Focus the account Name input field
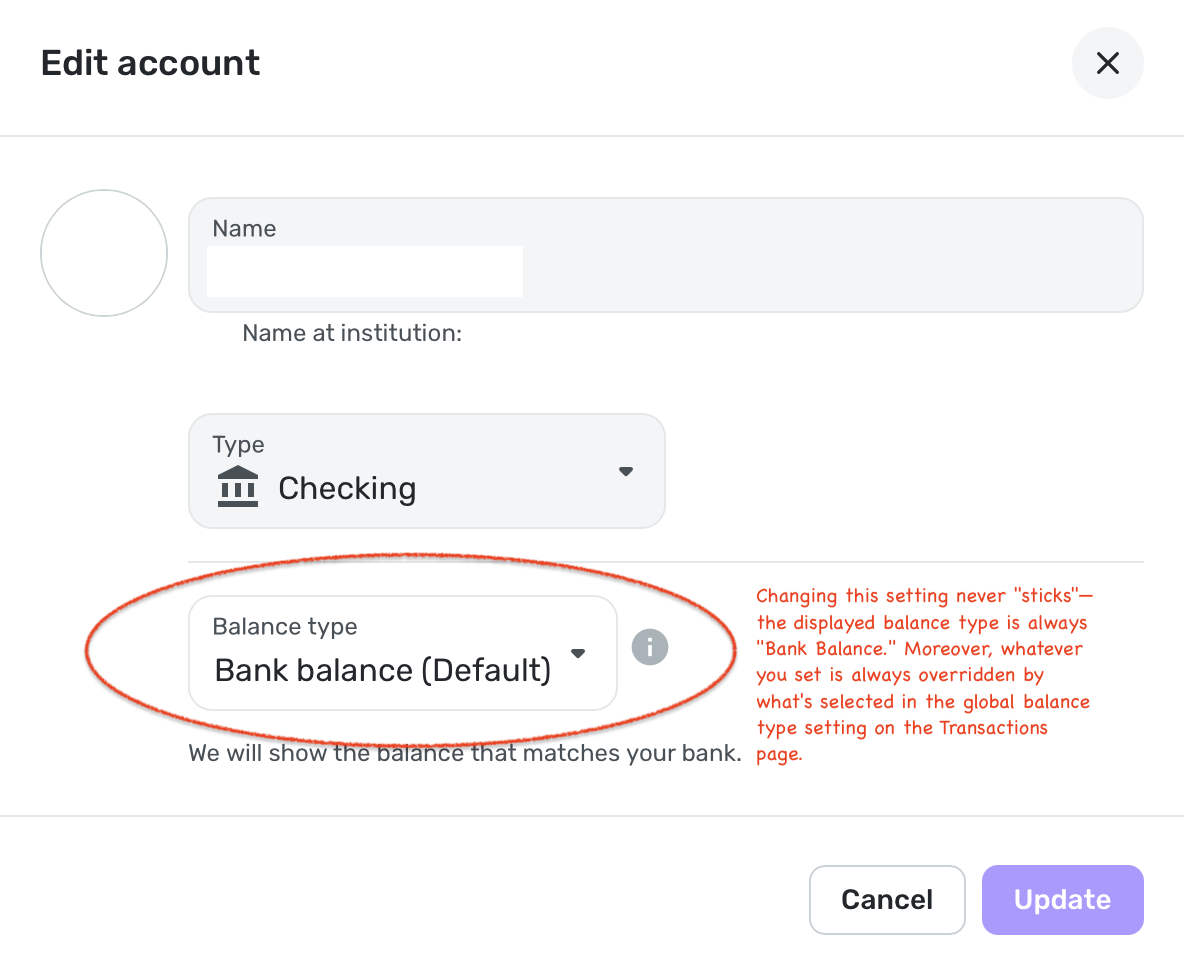 665,270
